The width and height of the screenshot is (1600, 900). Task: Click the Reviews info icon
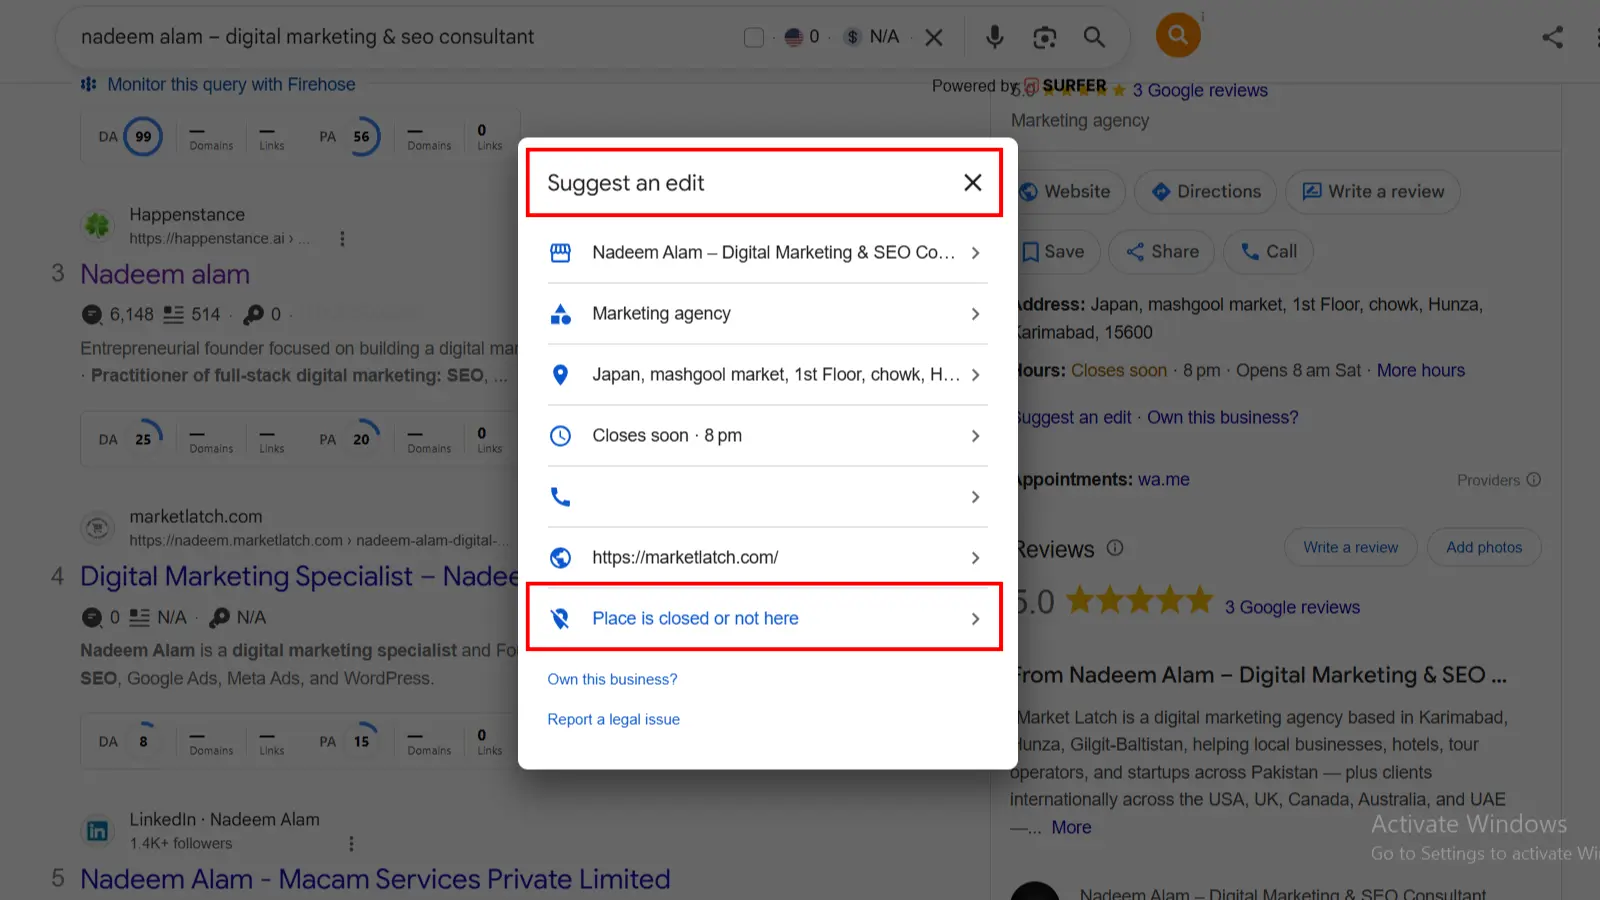pyautogui.click(x=1115, y=548)
